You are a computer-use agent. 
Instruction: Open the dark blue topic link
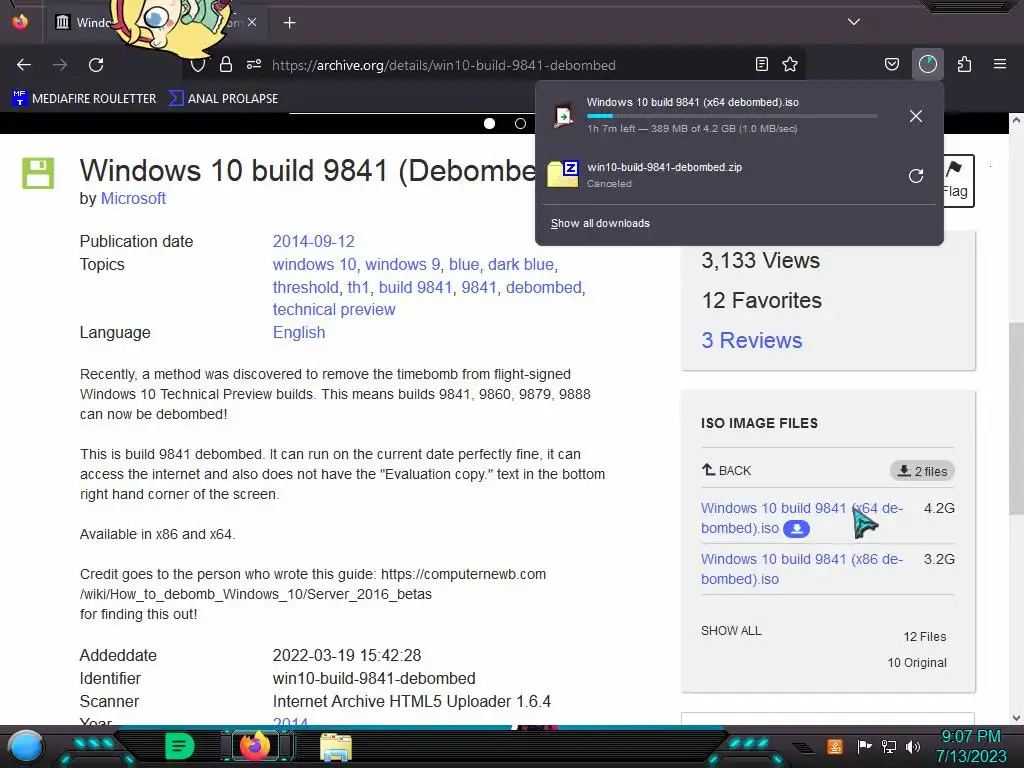coord(521,264)
